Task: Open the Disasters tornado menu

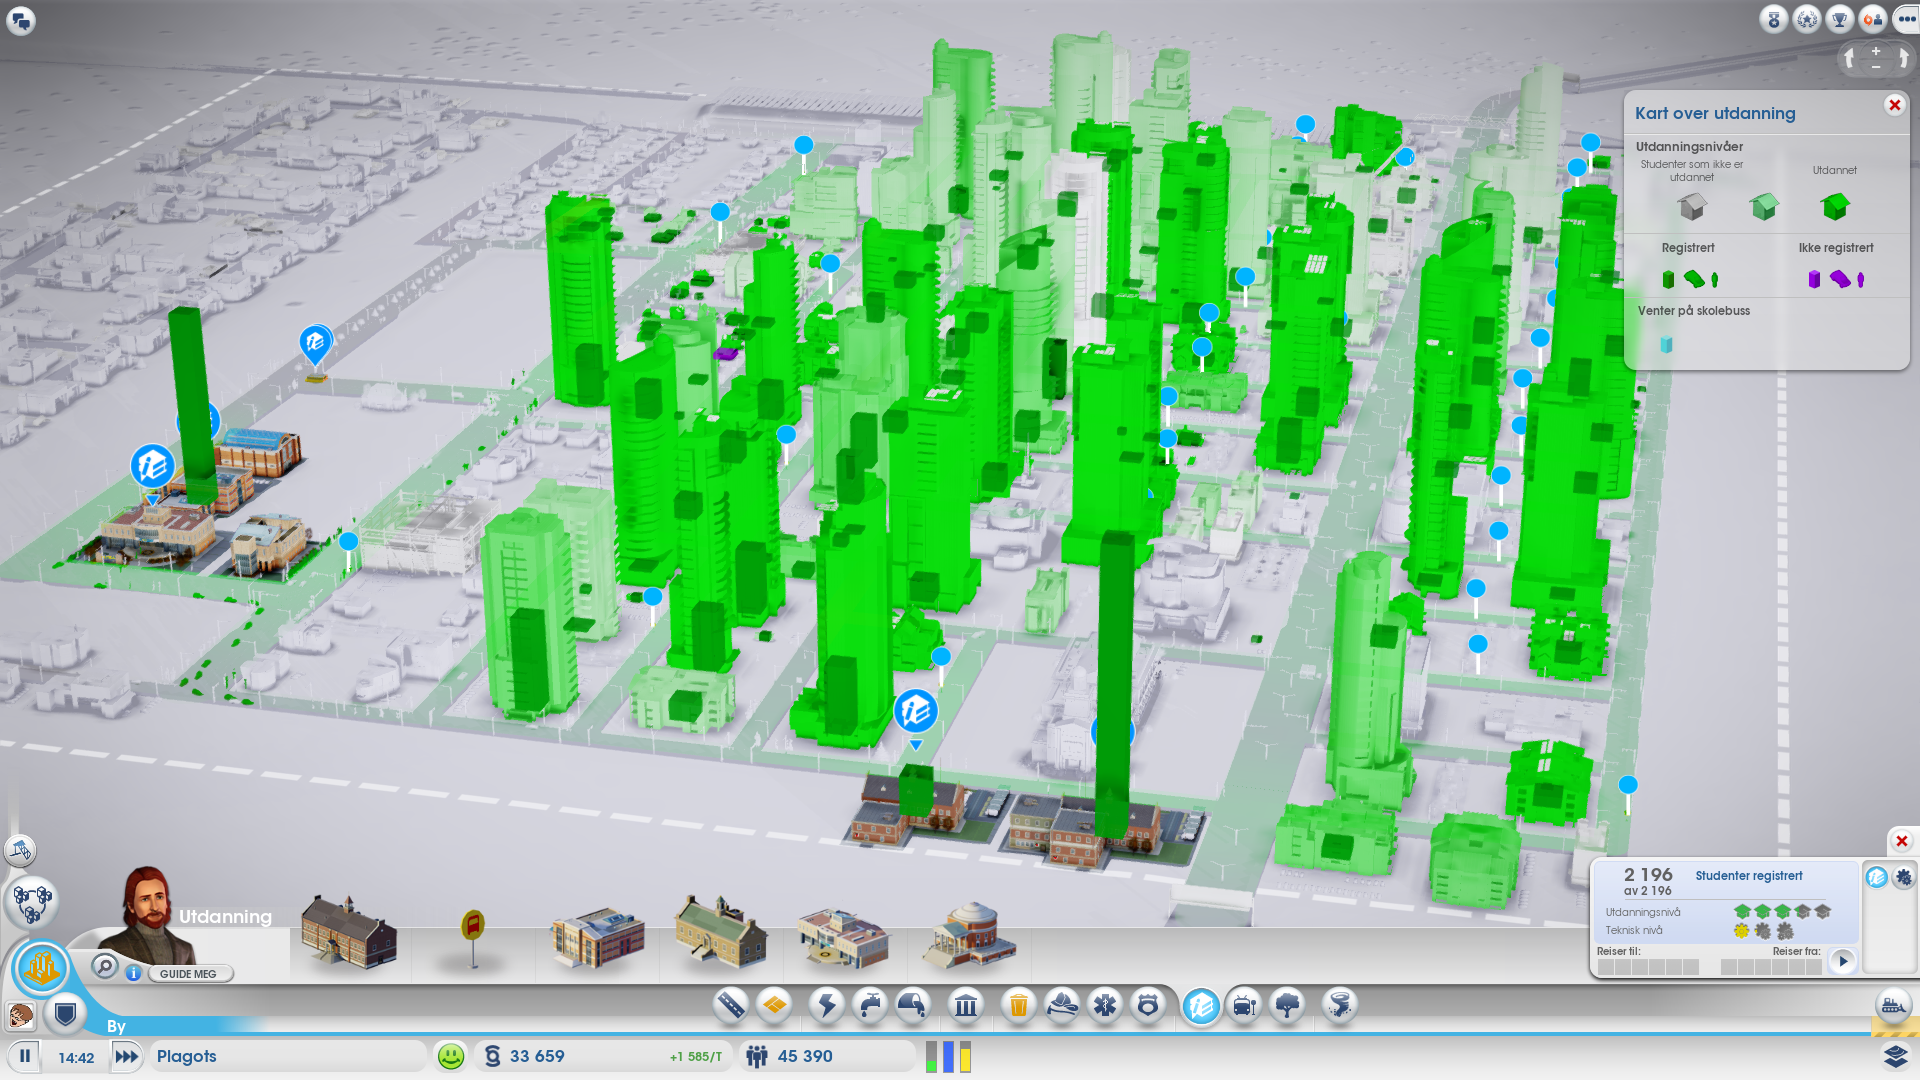Action: coord(1340,1005)
